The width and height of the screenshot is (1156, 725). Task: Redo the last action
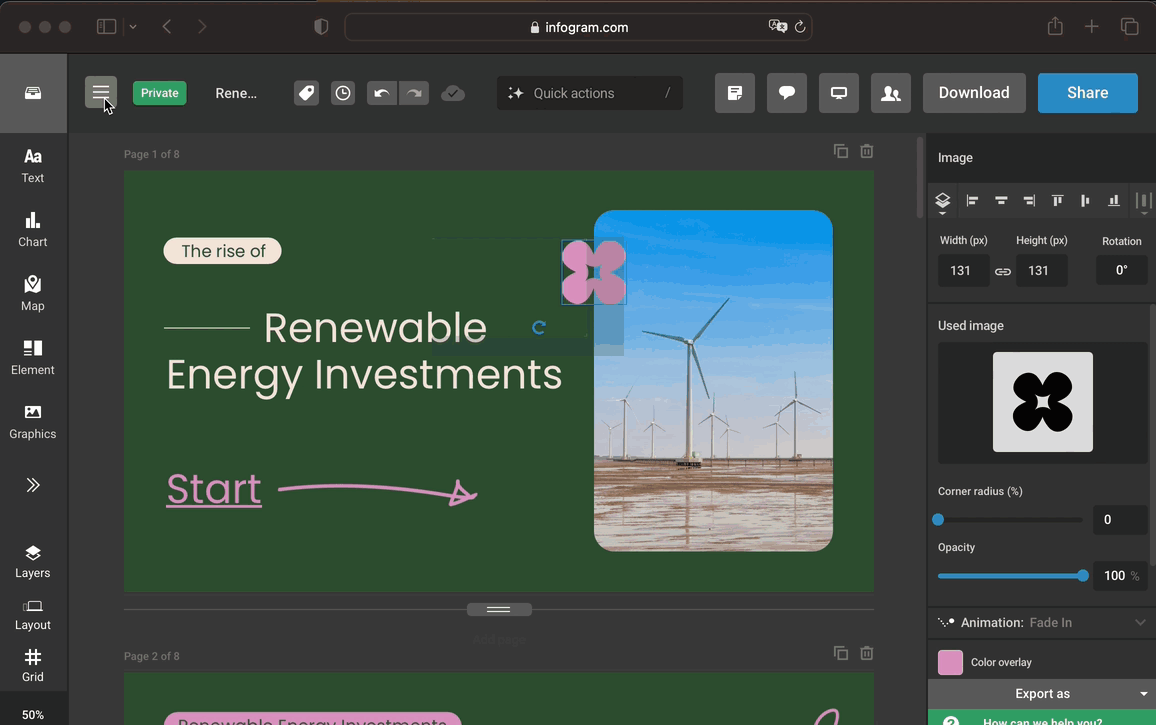414,93
